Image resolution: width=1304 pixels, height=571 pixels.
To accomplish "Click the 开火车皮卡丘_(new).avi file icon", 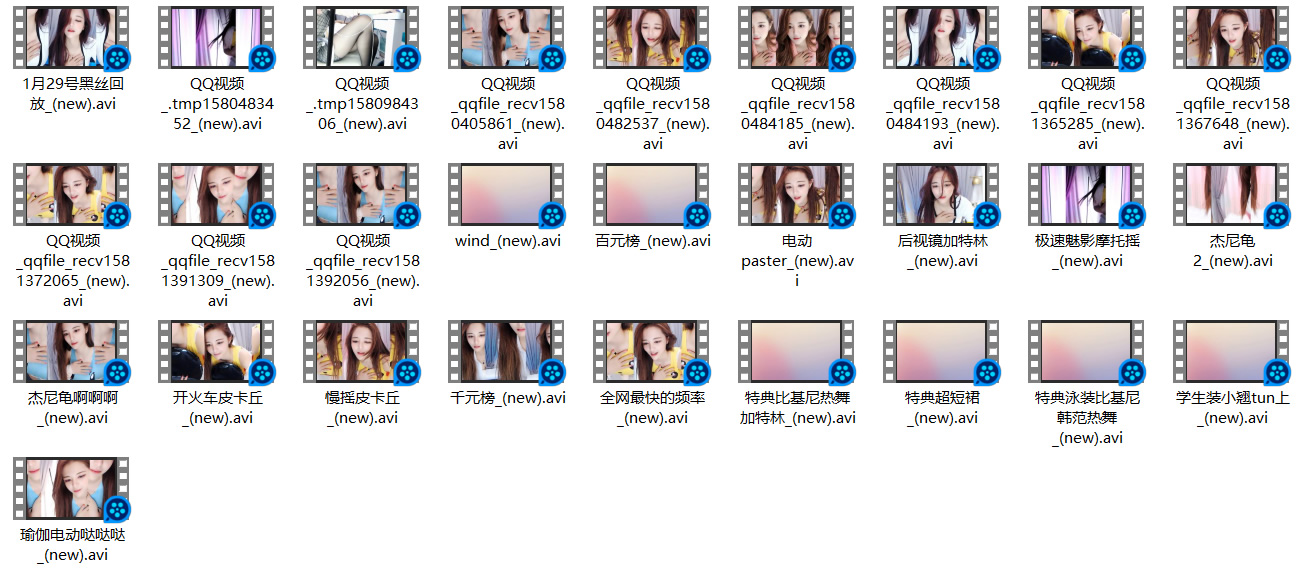I will click(x=216, y=351).
